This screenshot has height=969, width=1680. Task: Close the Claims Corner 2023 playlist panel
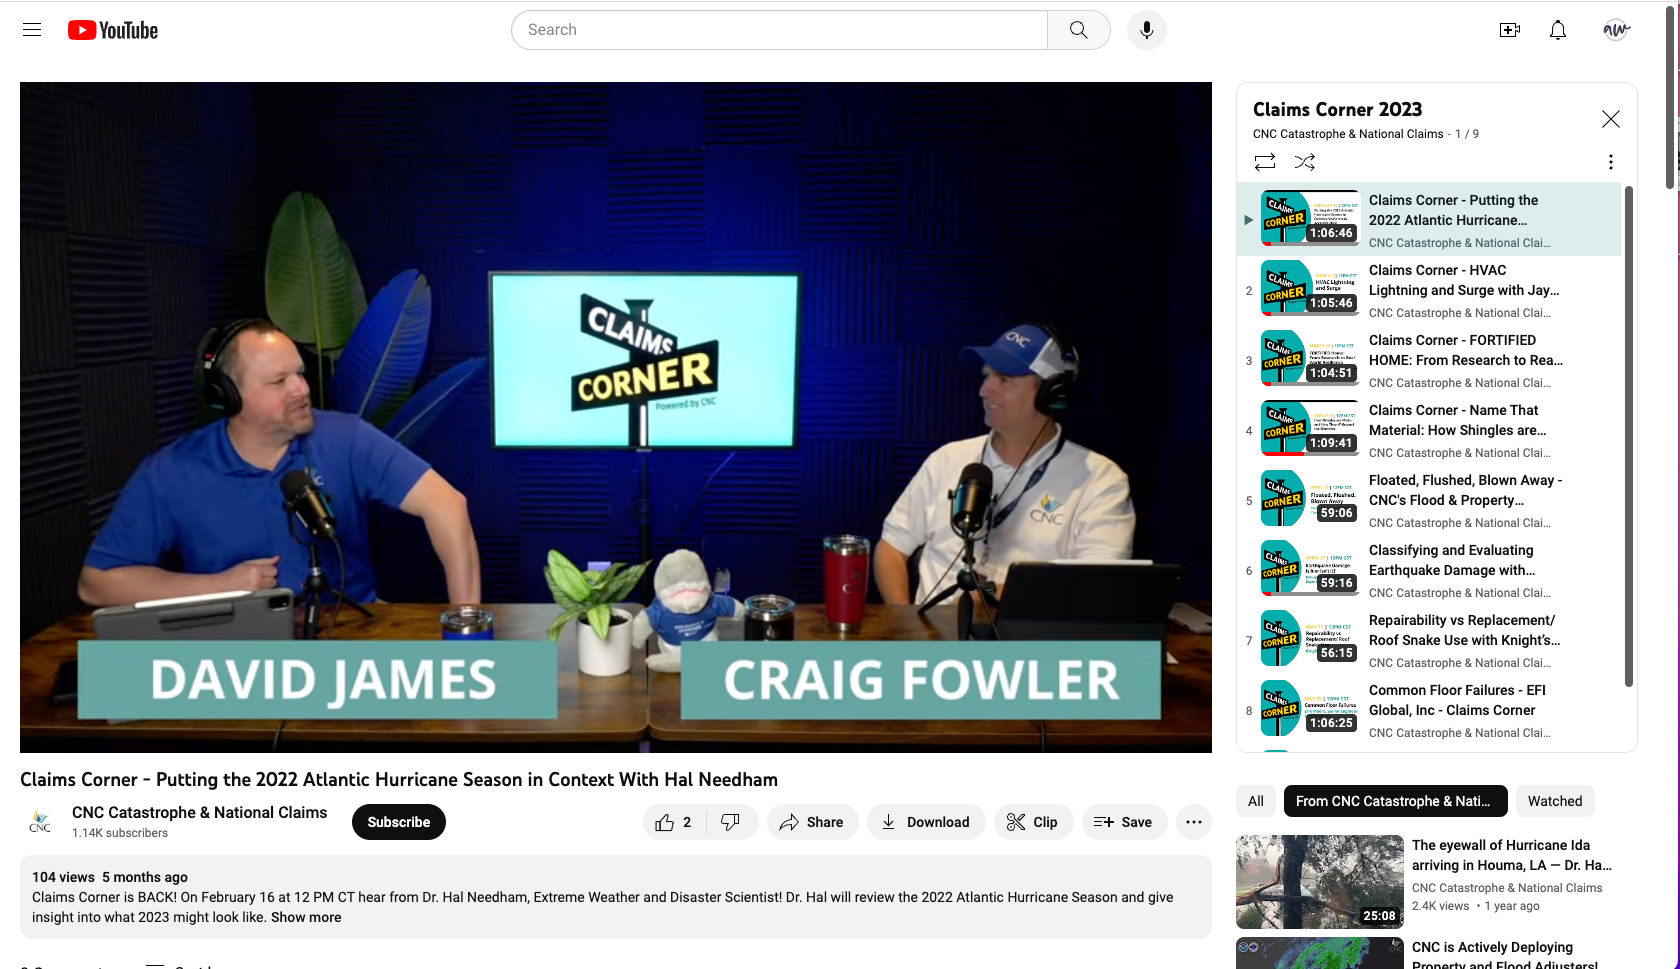[x=1610, y=119]
